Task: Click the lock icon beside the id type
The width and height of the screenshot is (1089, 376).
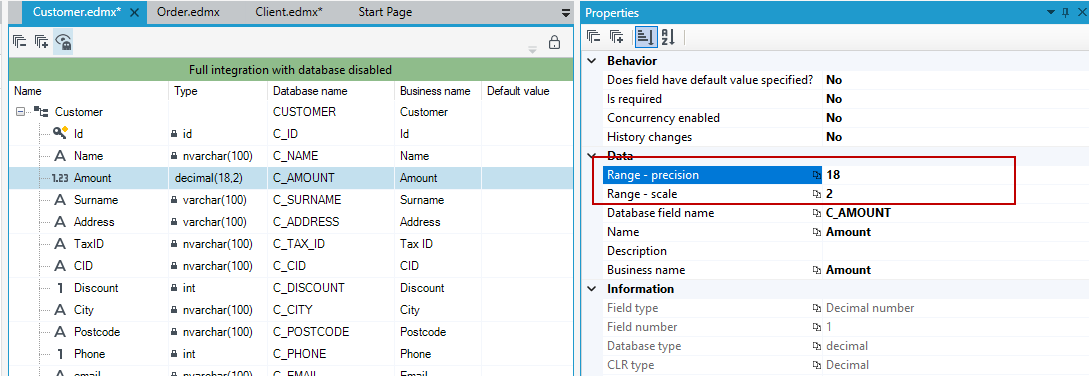Action: 174,133
